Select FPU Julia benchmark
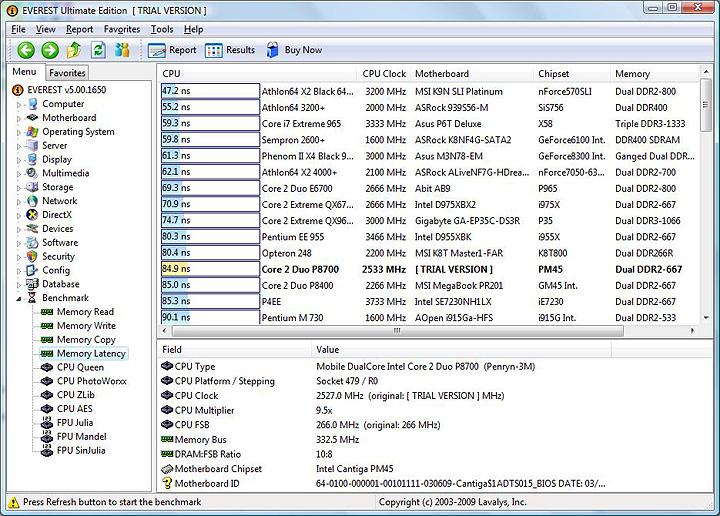The width and height of the screenshot is (720, 516). 74,423
